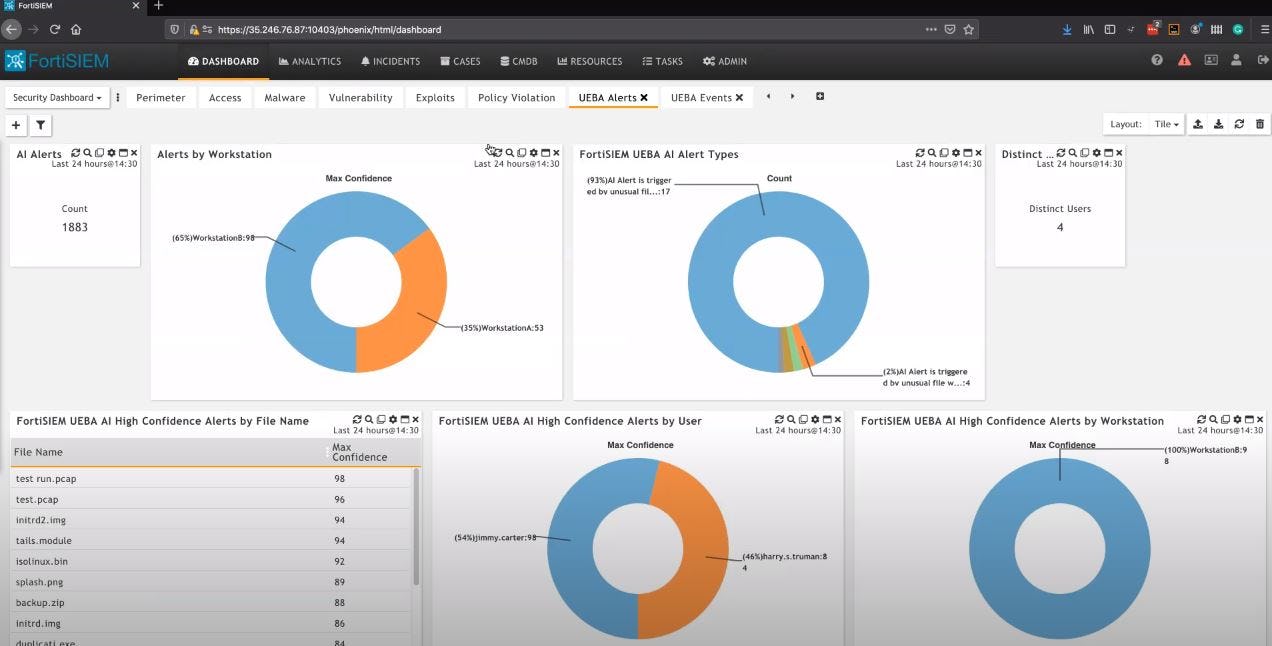The height and width of the screenshot is (646, 1272).
Task: Refresh the whole dashboard
Action: click(1239, 124)
